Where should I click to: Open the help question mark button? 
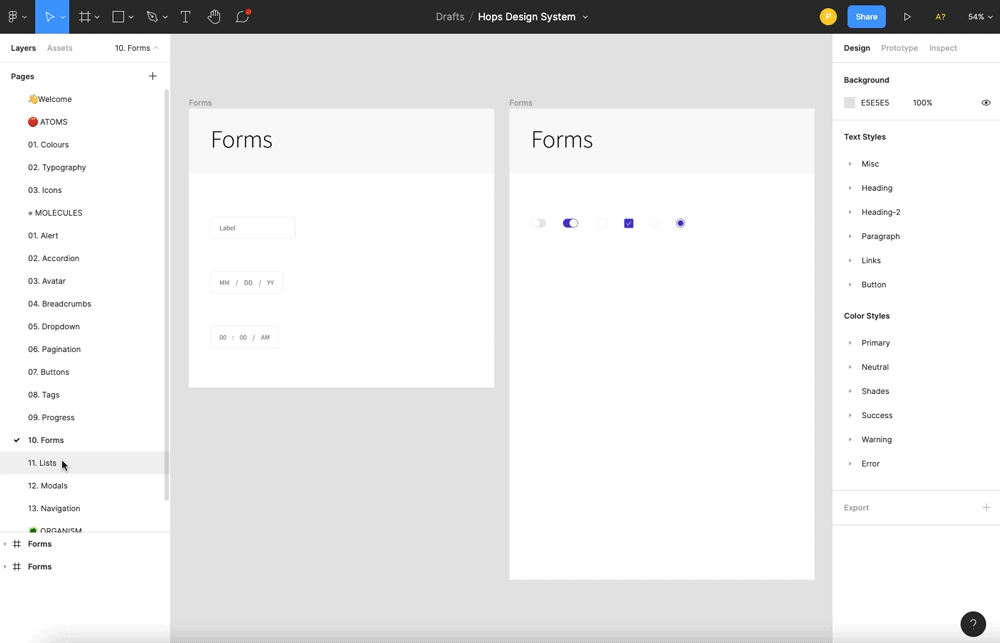pos(973,624)
